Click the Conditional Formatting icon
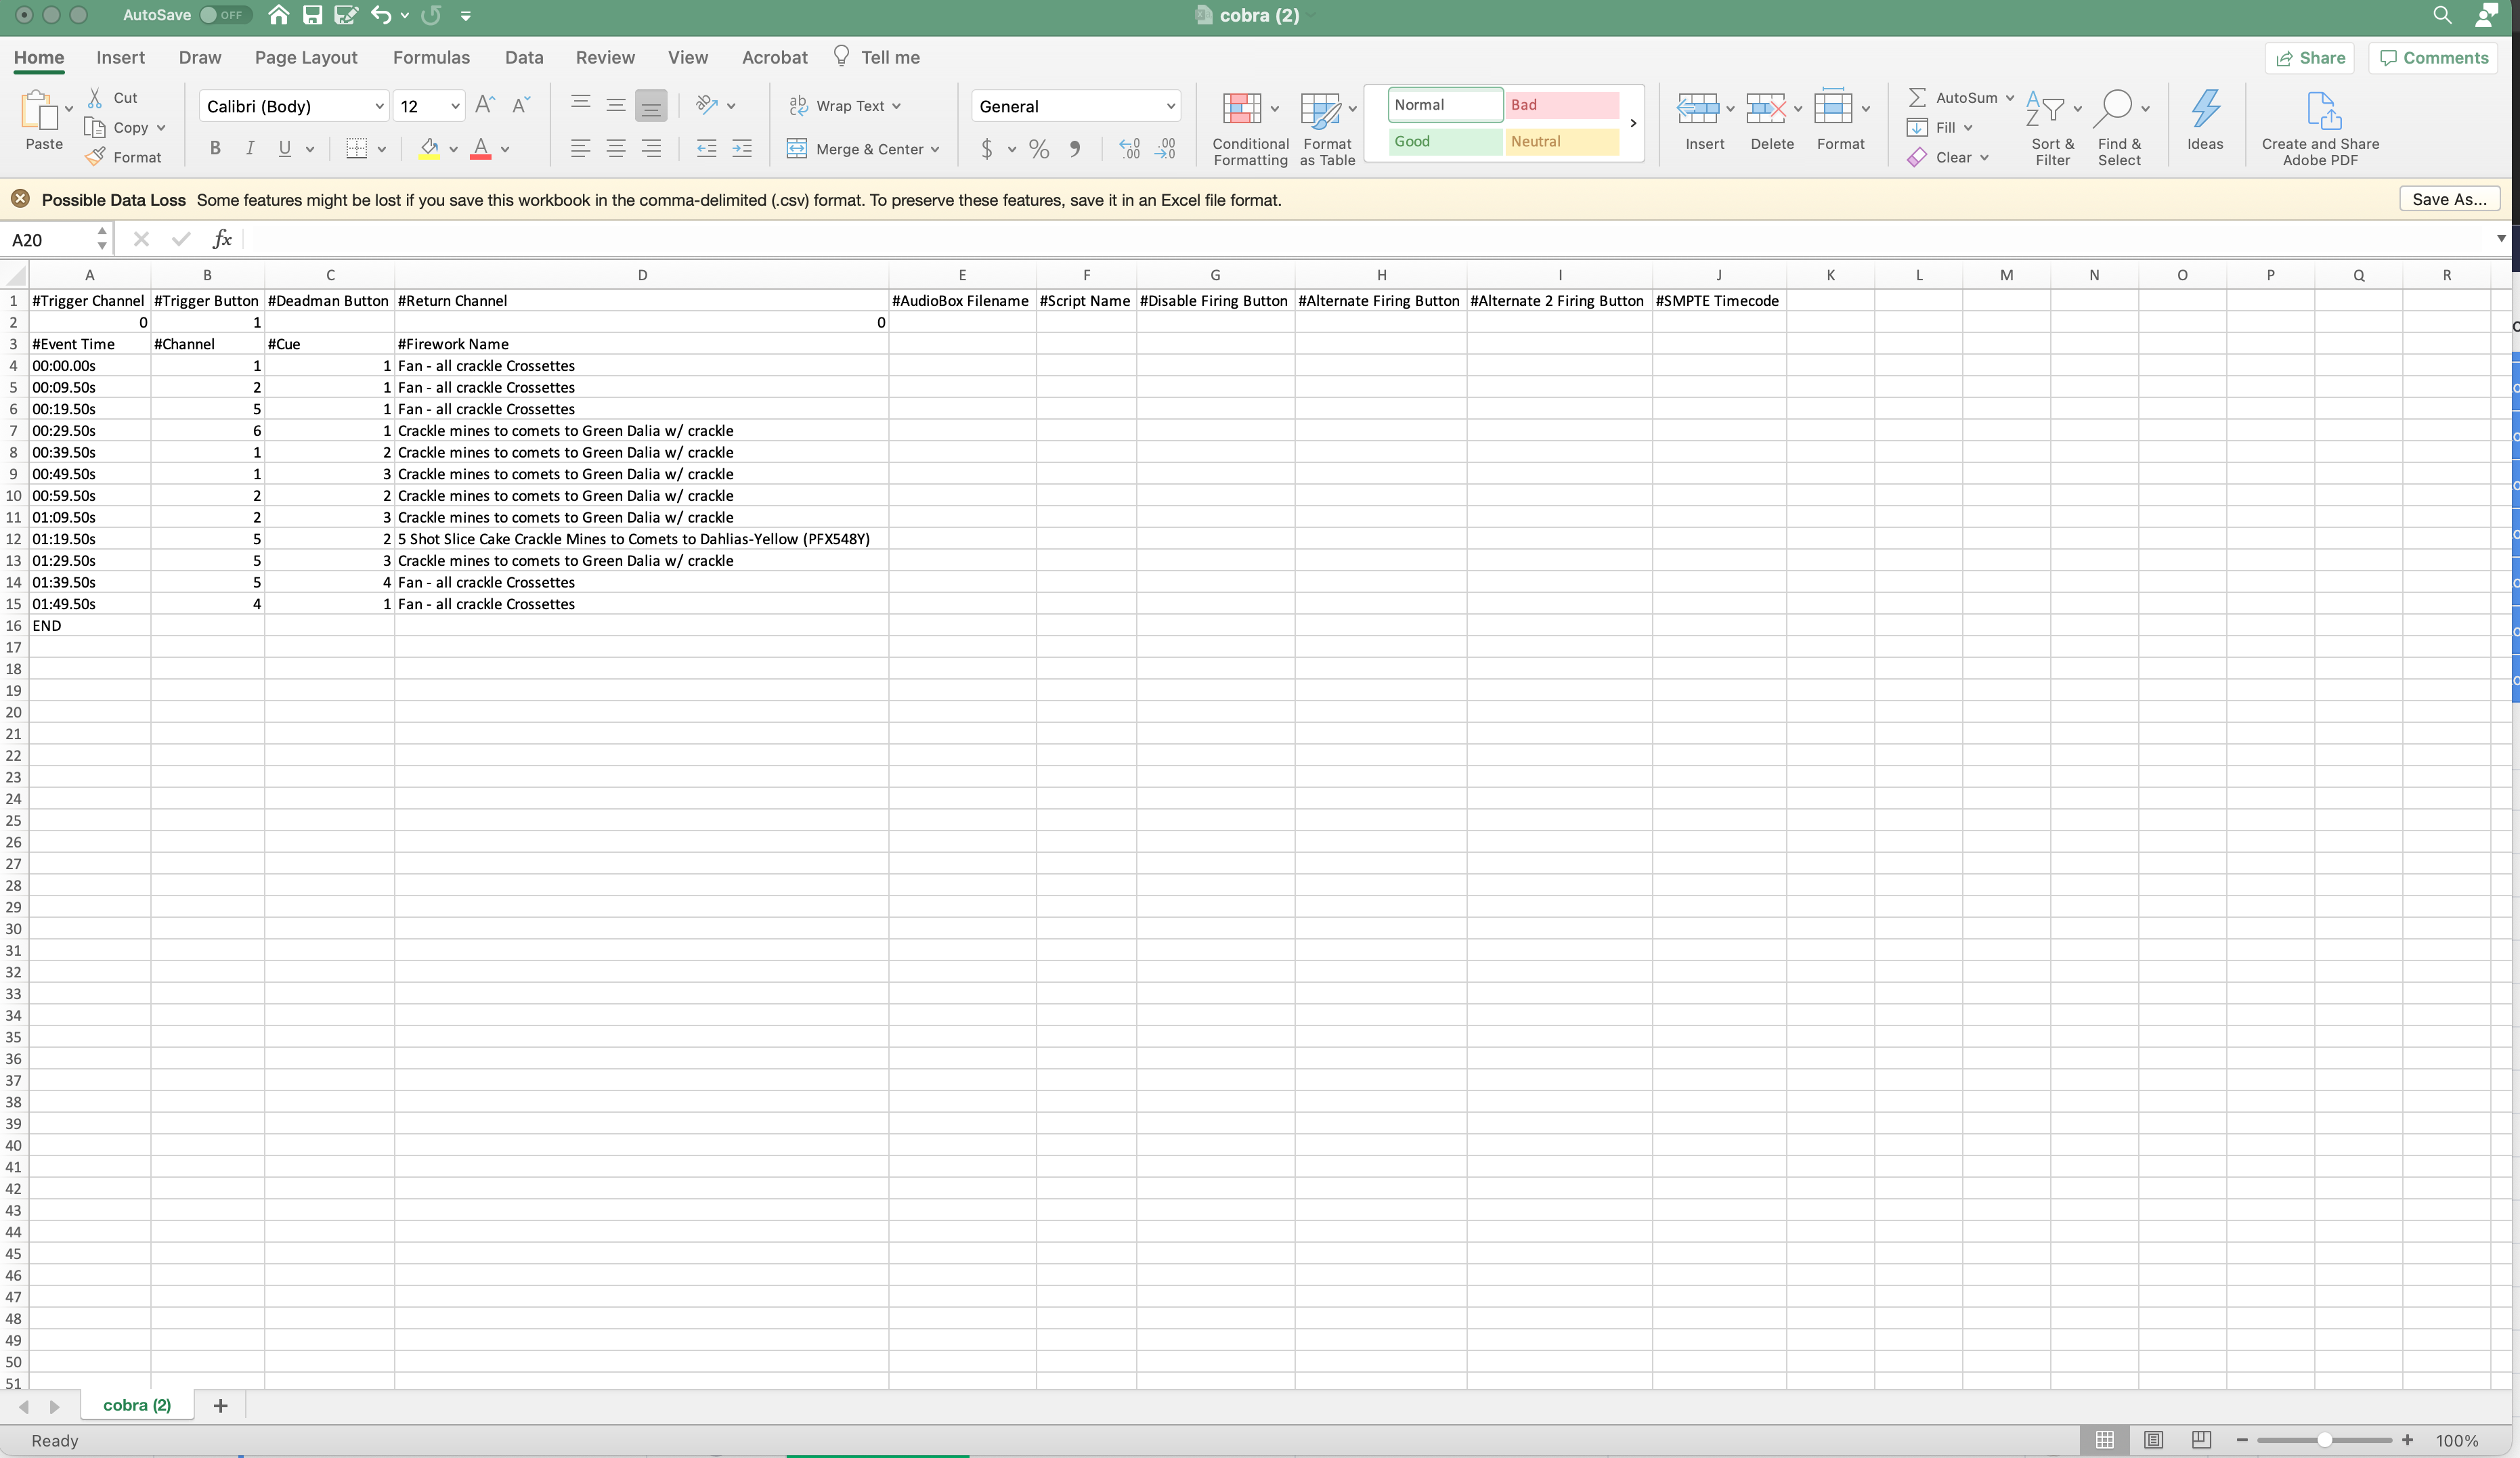The width and height of the screenshot is (2520, 1458). 1241,109
